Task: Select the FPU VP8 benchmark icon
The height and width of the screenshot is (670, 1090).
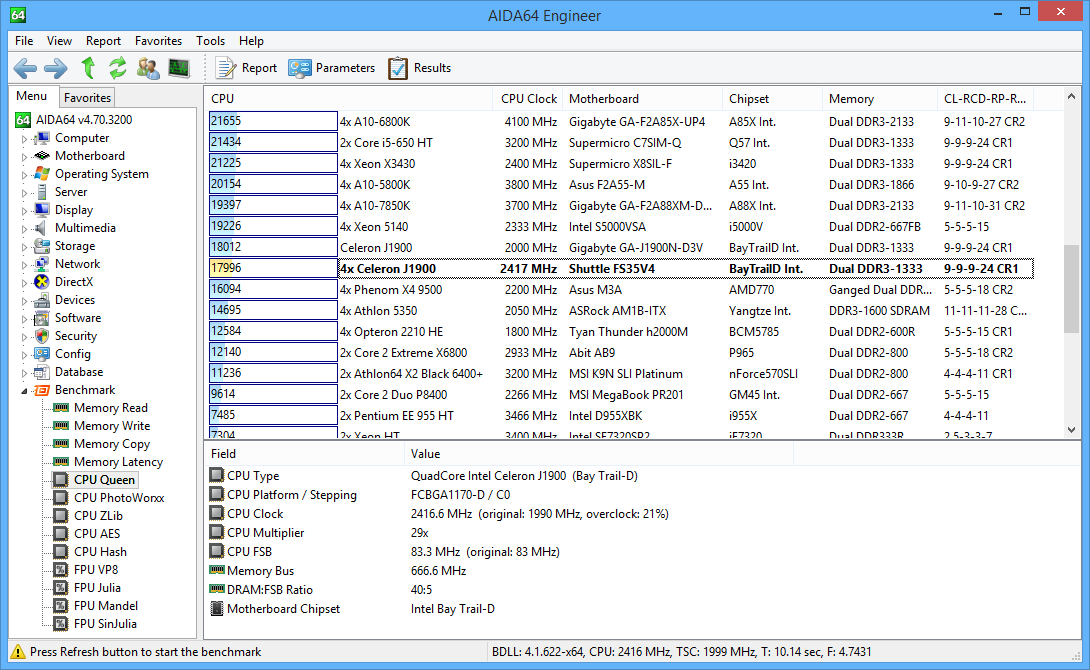Action: tap(61, 570)
